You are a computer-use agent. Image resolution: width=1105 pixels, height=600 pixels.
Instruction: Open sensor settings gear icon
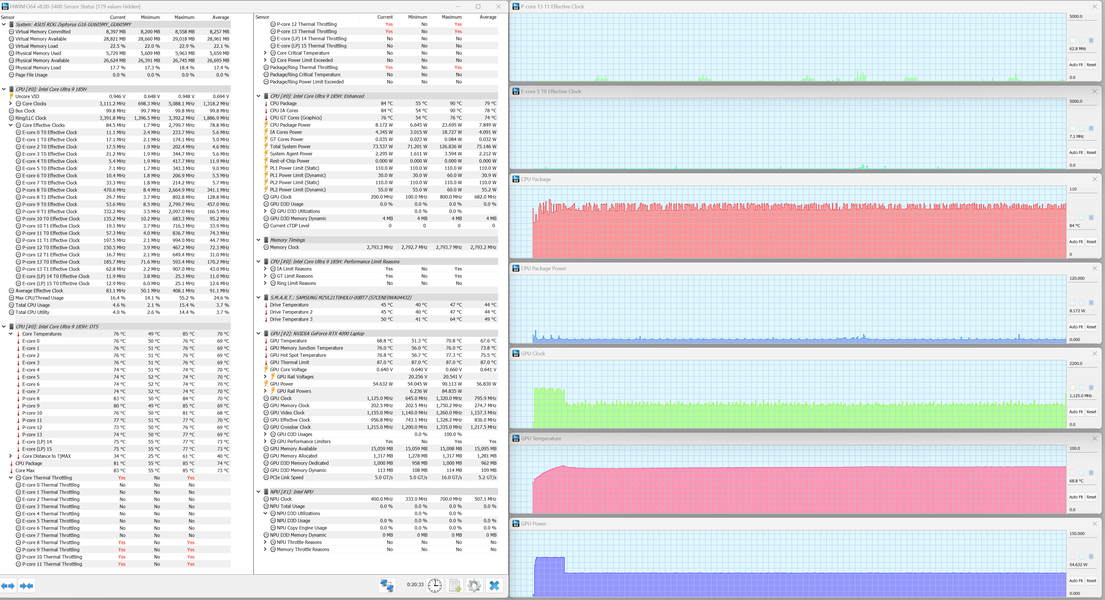(474, 585)
